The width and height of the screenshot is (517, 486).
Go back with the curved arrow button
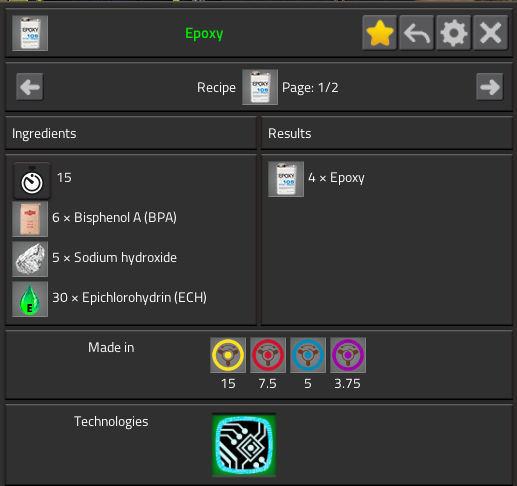pos(417,33)
